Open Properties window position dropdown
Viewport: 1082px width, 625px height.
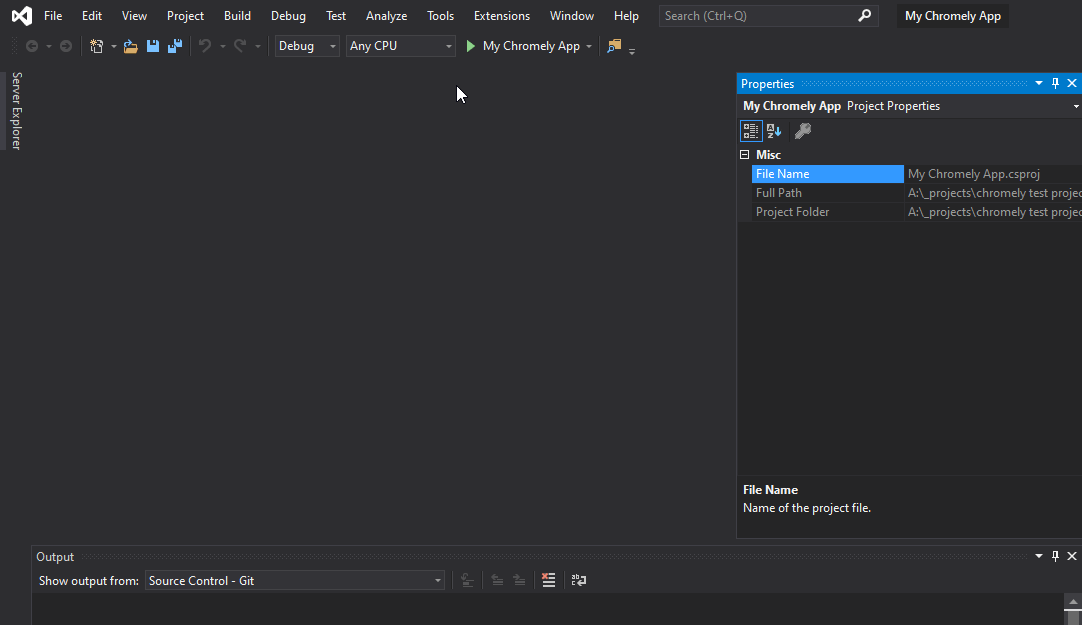click(1039, 83)
